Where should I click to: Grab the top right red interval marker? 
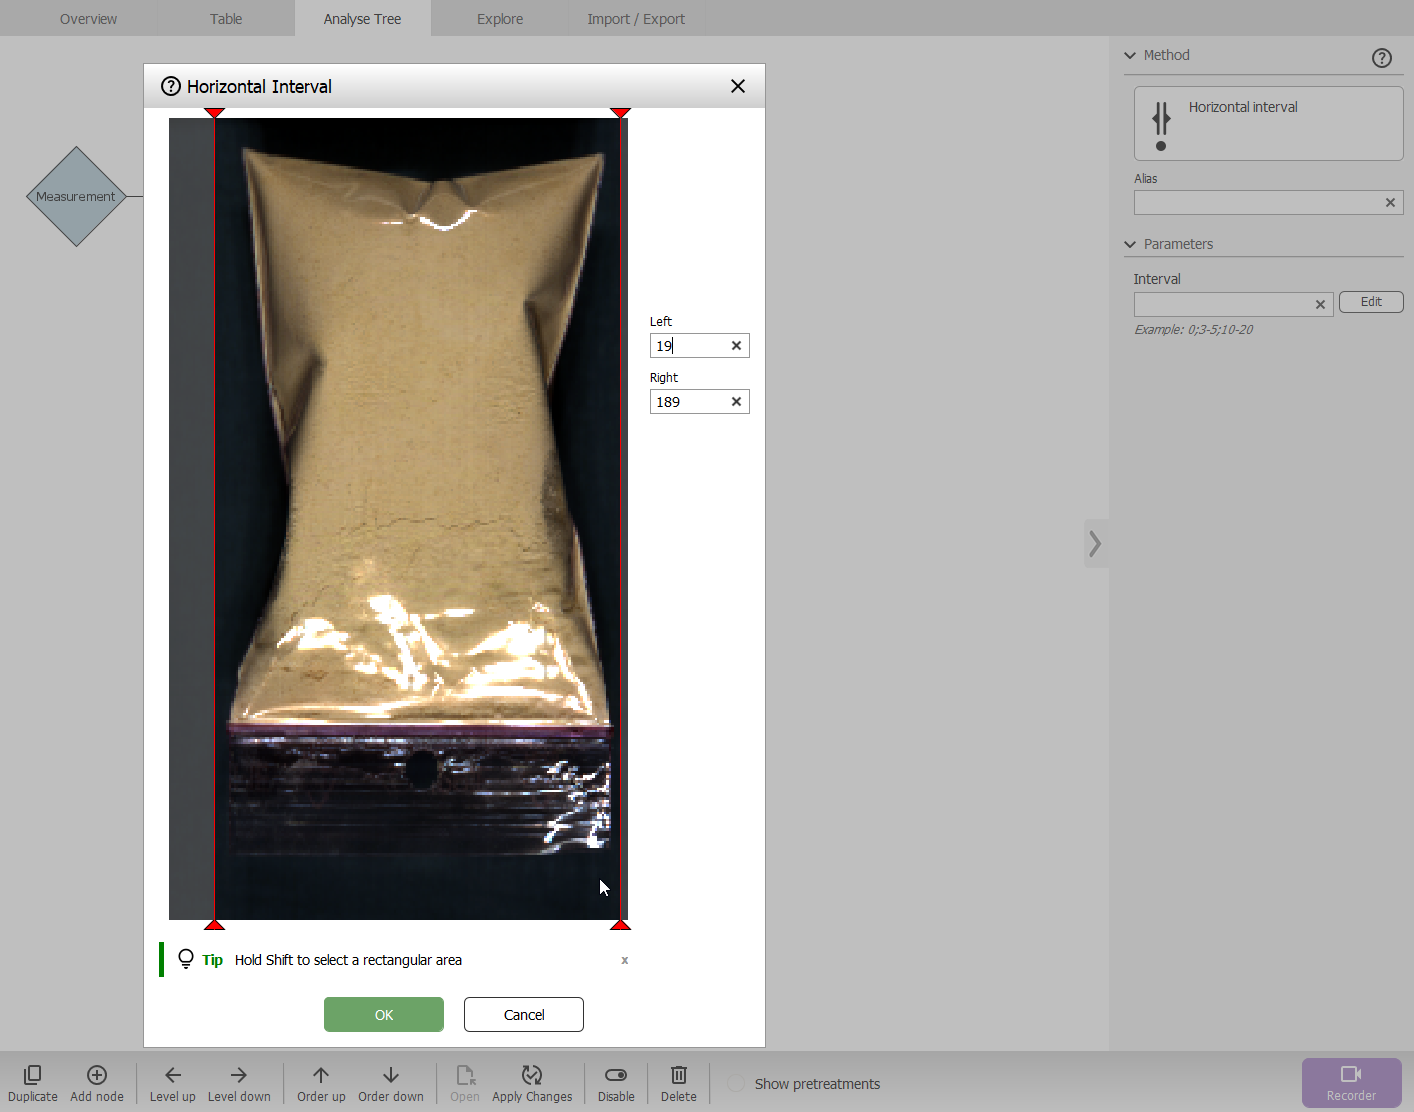(x=620, y=113)
